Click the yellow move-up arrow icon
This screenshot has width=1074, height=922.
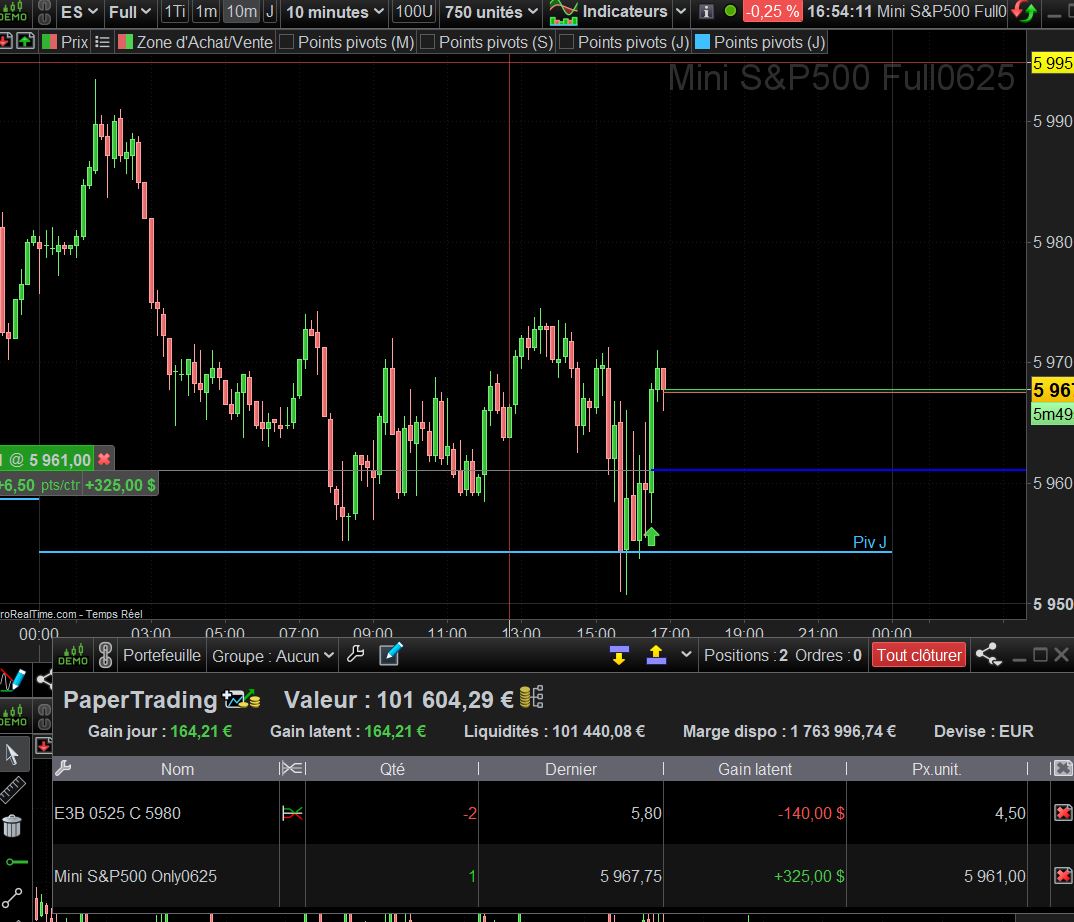(655, 655)
